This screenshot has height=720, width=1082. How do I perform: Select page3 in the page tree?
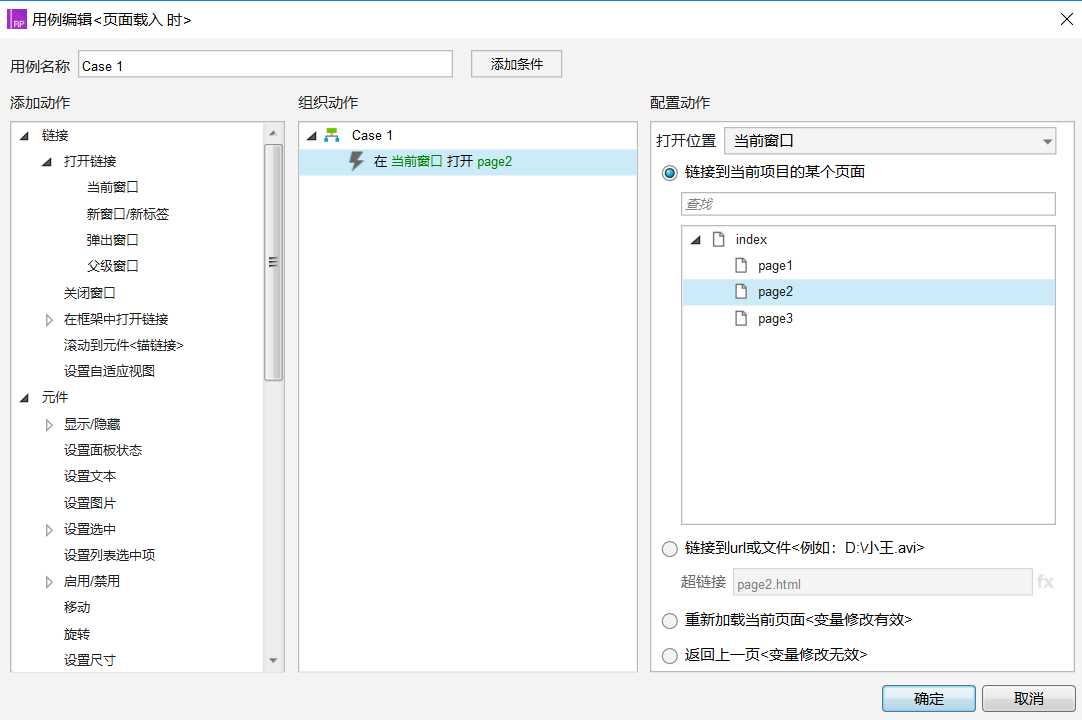pos(775,319)
